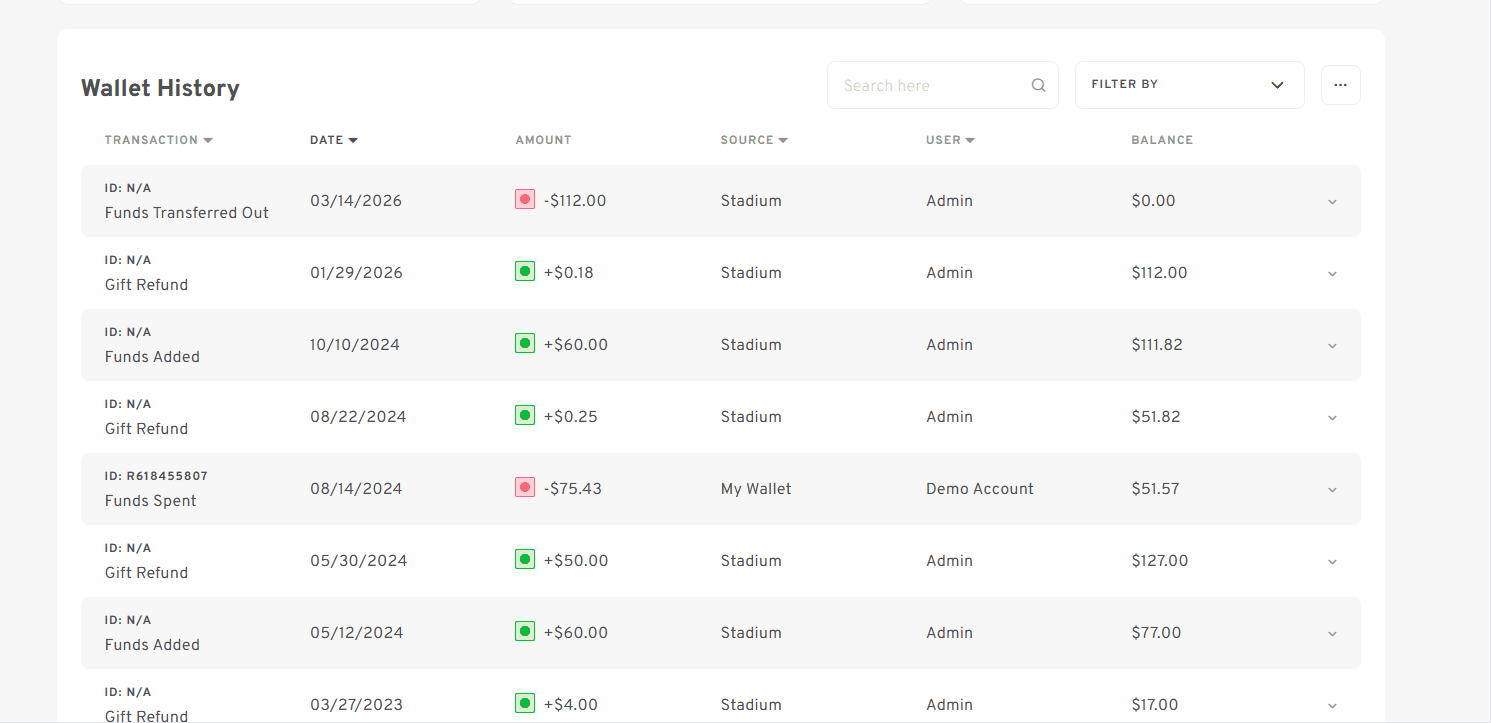
Task: Click the green icon next to +$50.00
Action: coord(524,559)
